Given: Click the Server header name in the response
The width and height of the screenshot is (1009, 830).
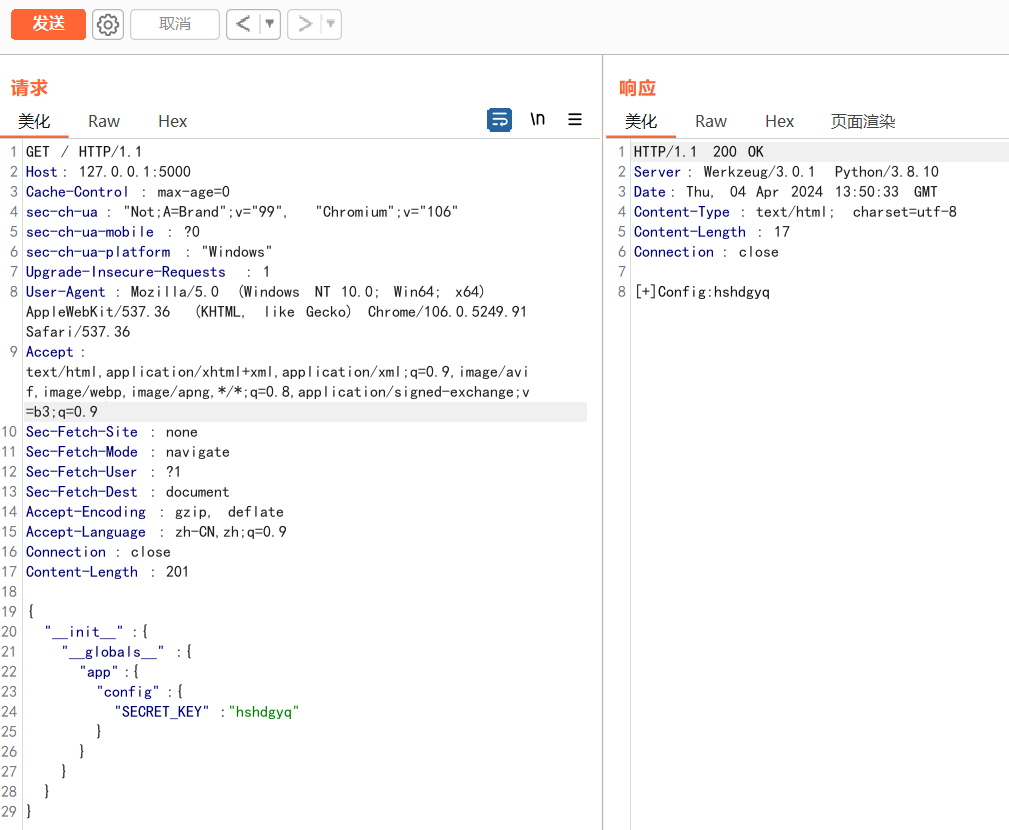Looking at the screenshot, I should [x=657, y=172].
